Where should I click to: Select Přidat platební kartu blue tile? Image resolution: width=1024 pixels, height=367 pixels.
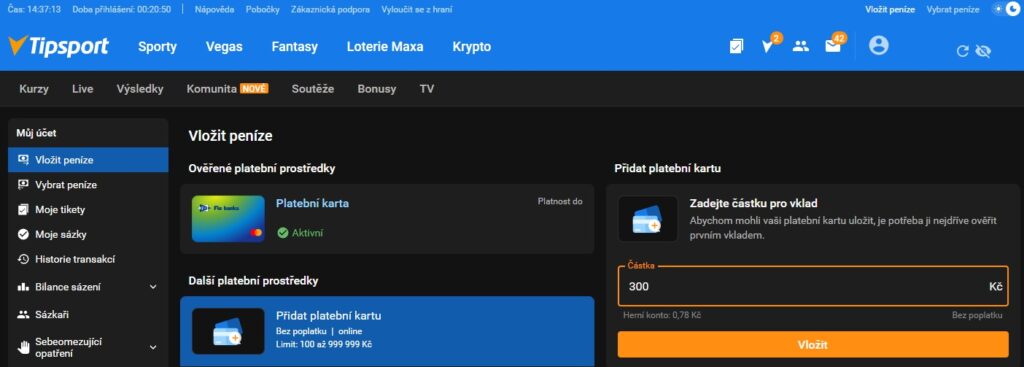(x=387, y=331)
